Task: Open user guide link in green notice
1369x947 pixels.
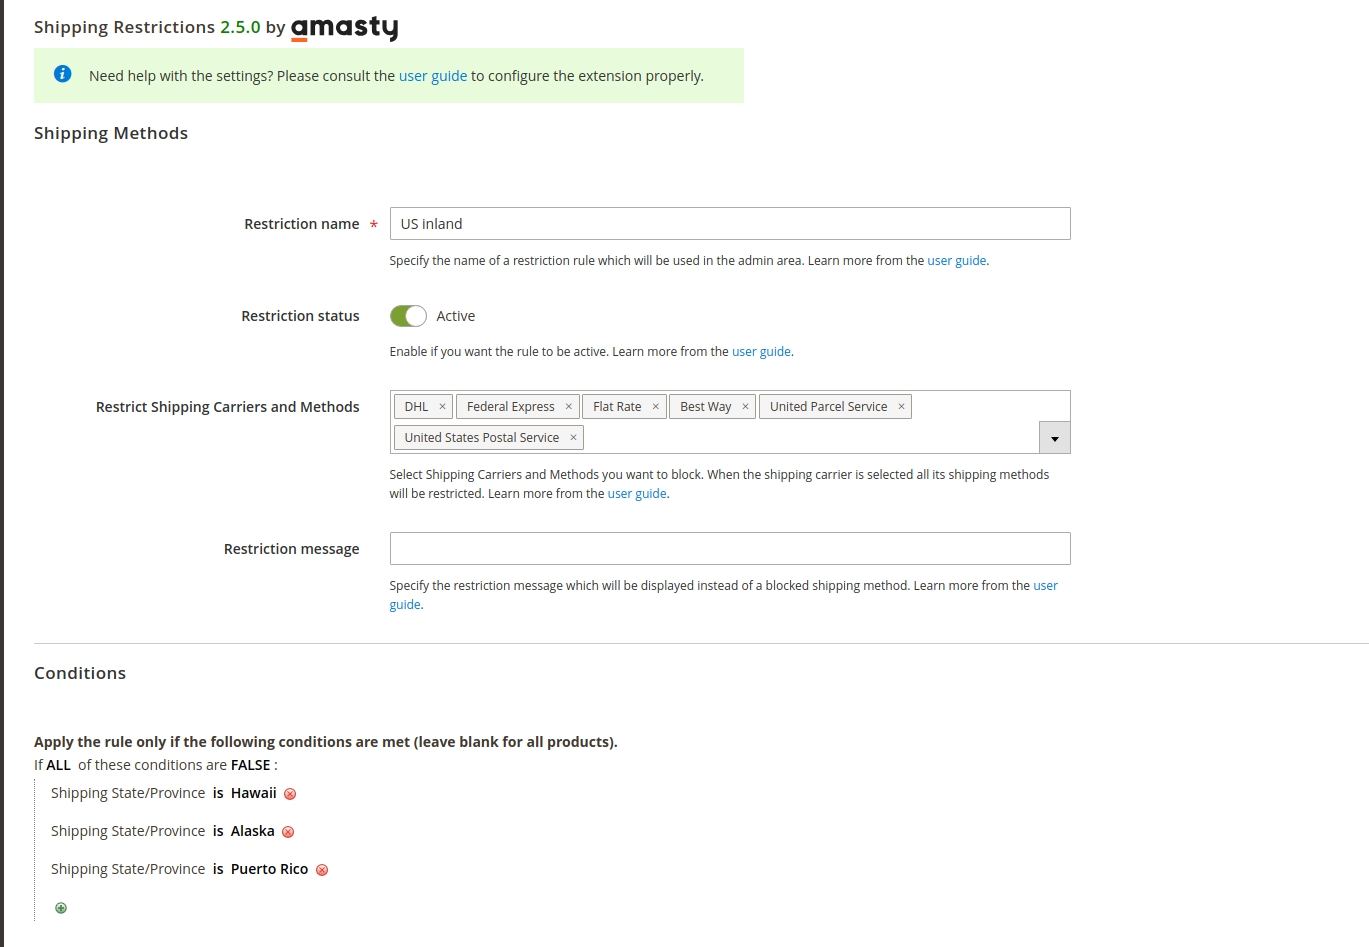Action: 433,76
